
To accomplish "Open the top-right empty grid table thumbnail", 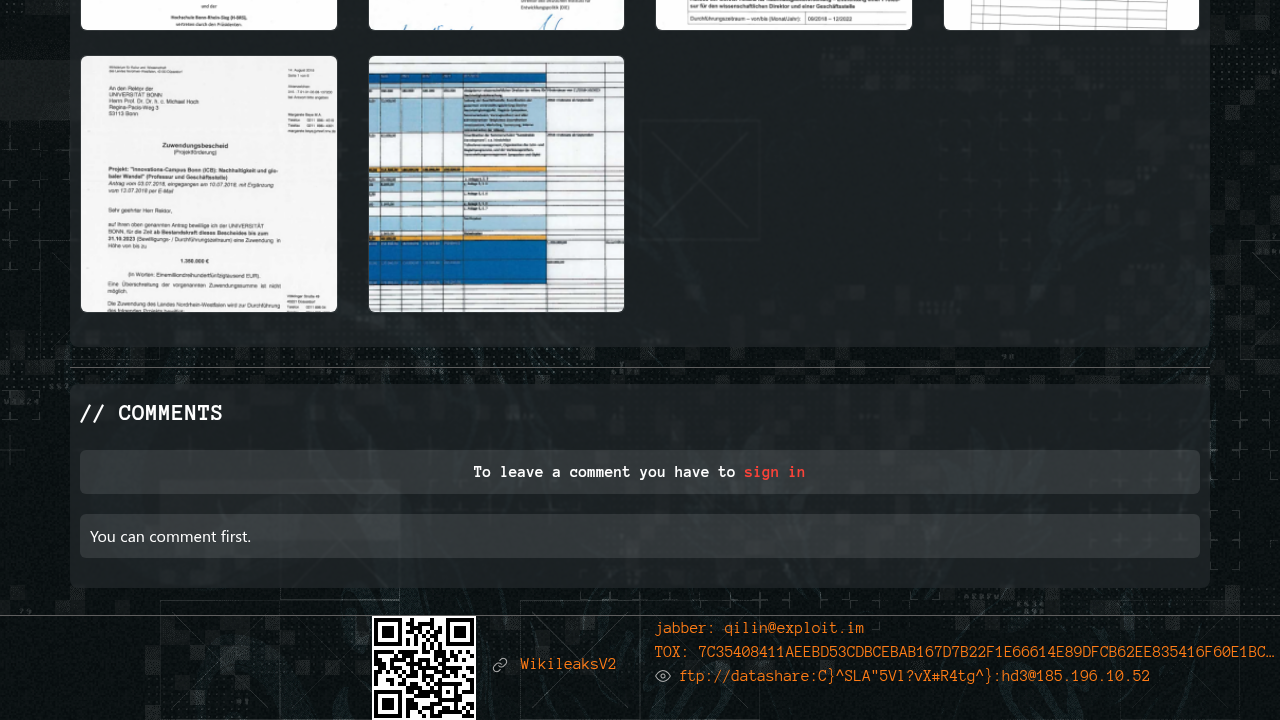I will pos(1071,14).
